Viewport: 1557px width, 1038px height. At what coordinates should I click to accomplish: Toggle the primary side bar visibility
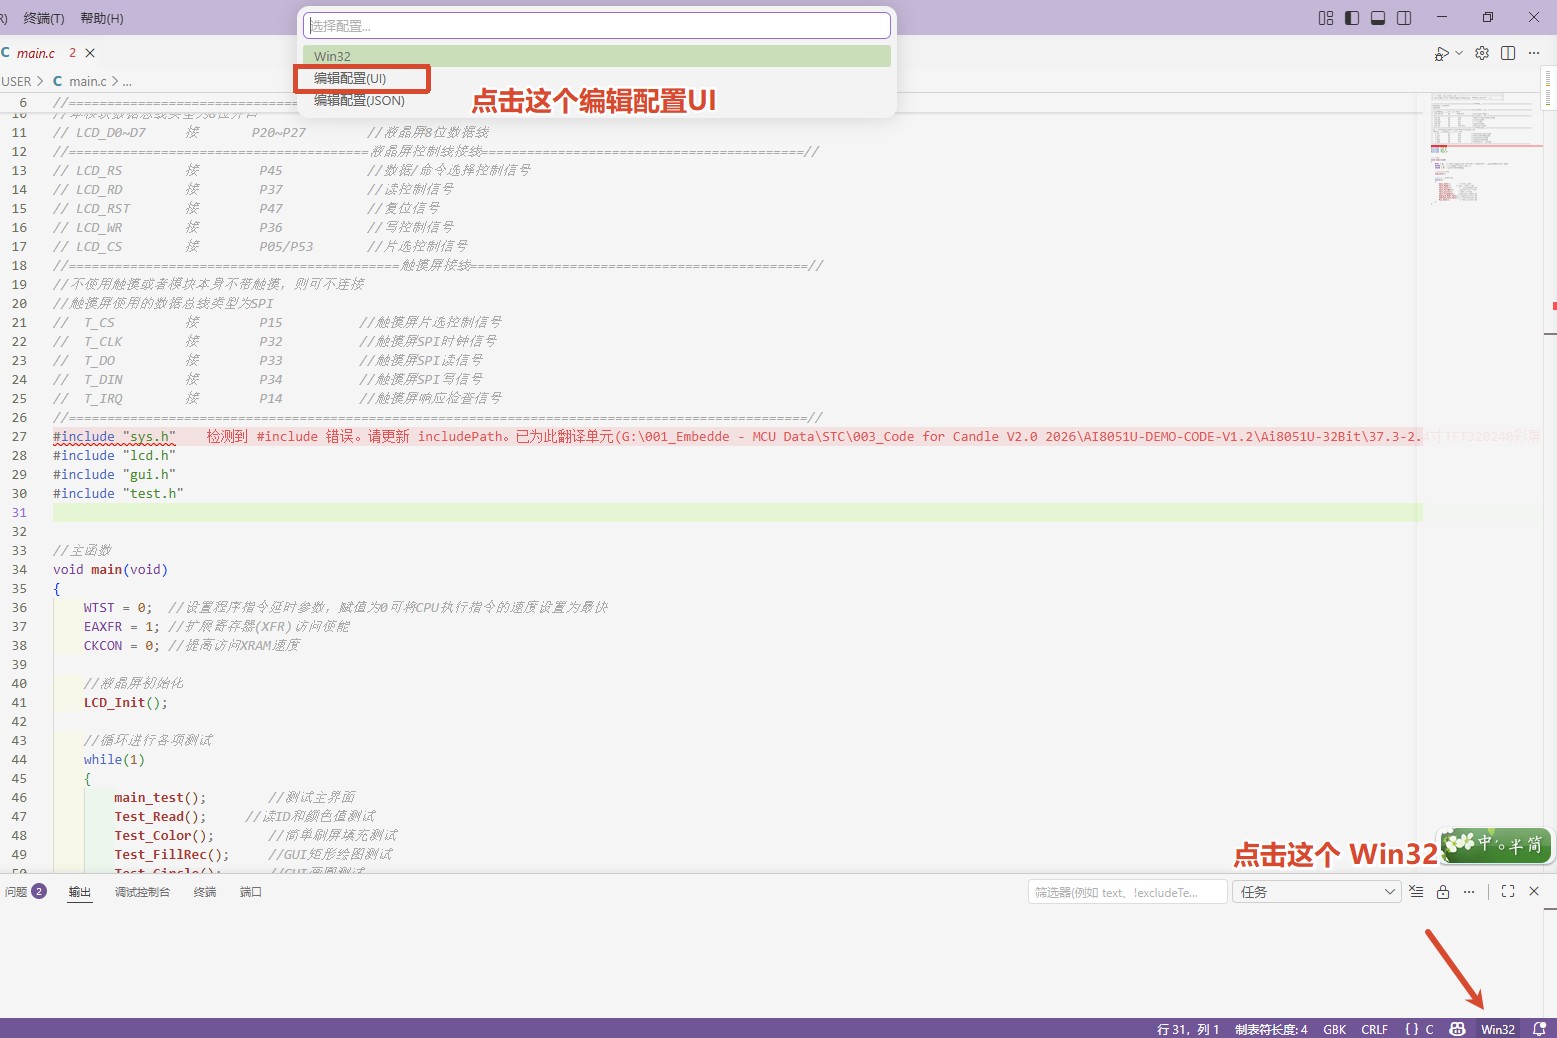pyautogui.click(x=1352, y=18)
